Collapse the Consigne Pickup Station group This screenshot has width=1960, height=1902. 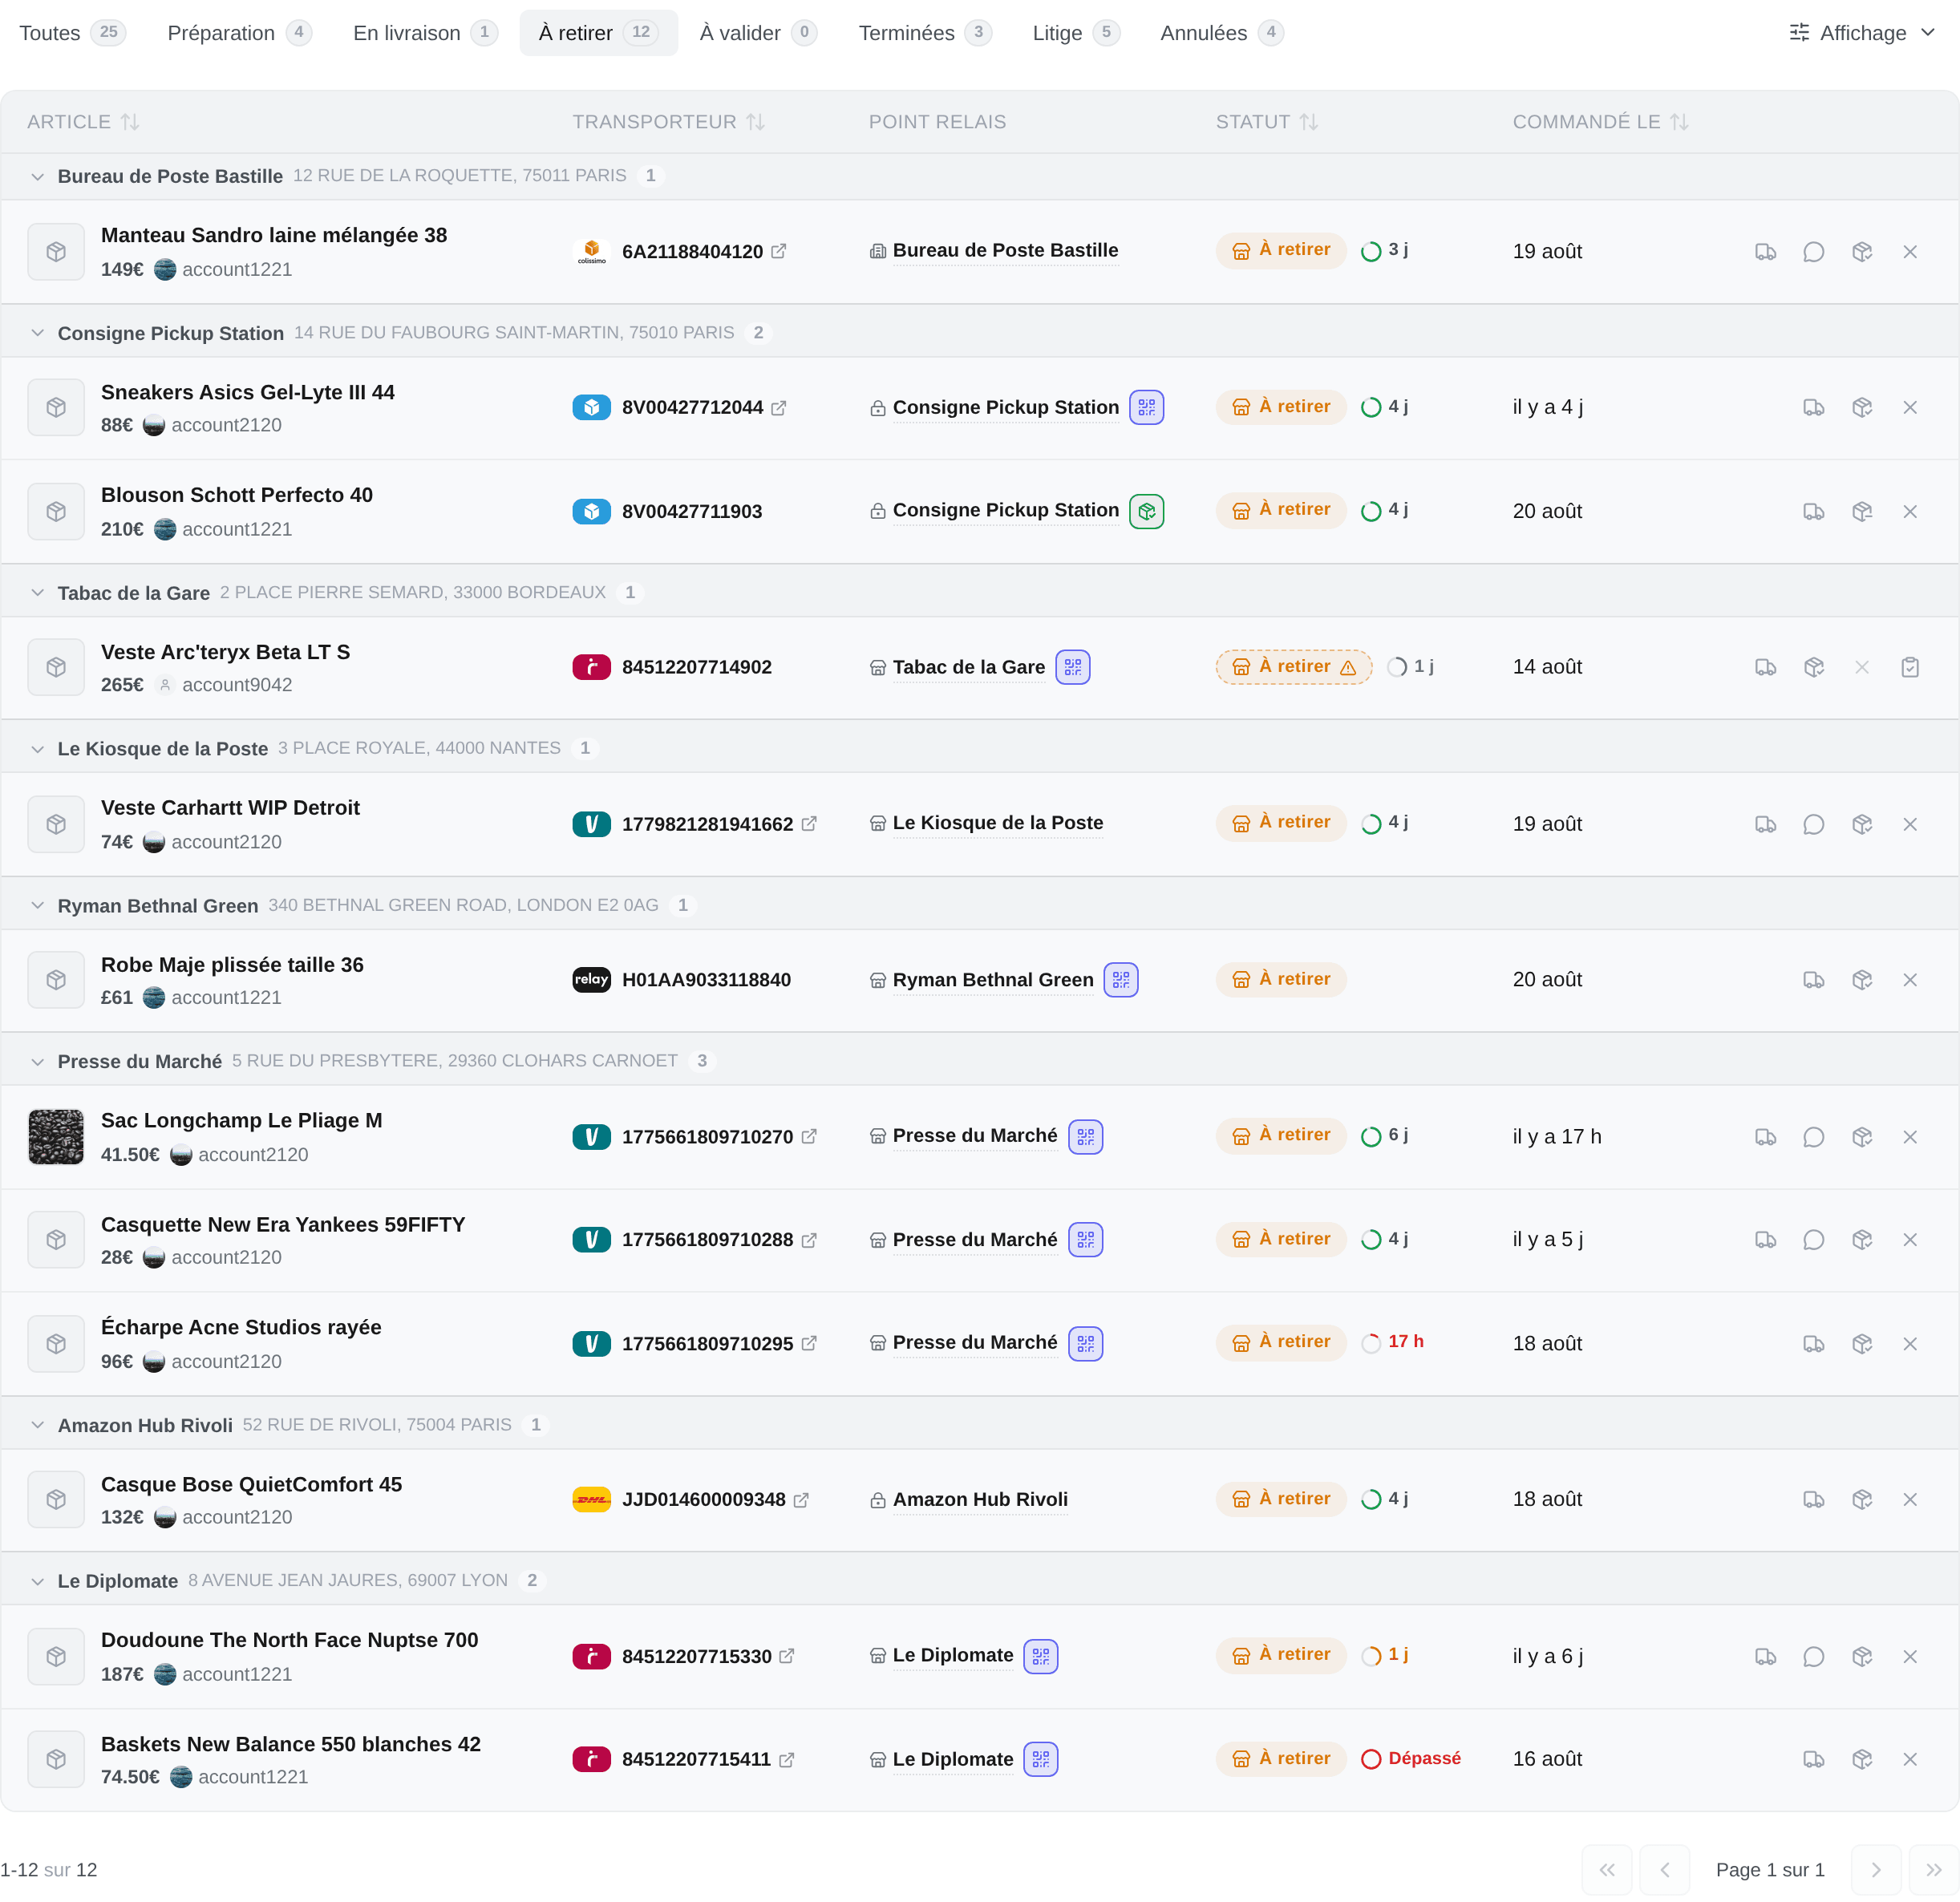point(37,333)
